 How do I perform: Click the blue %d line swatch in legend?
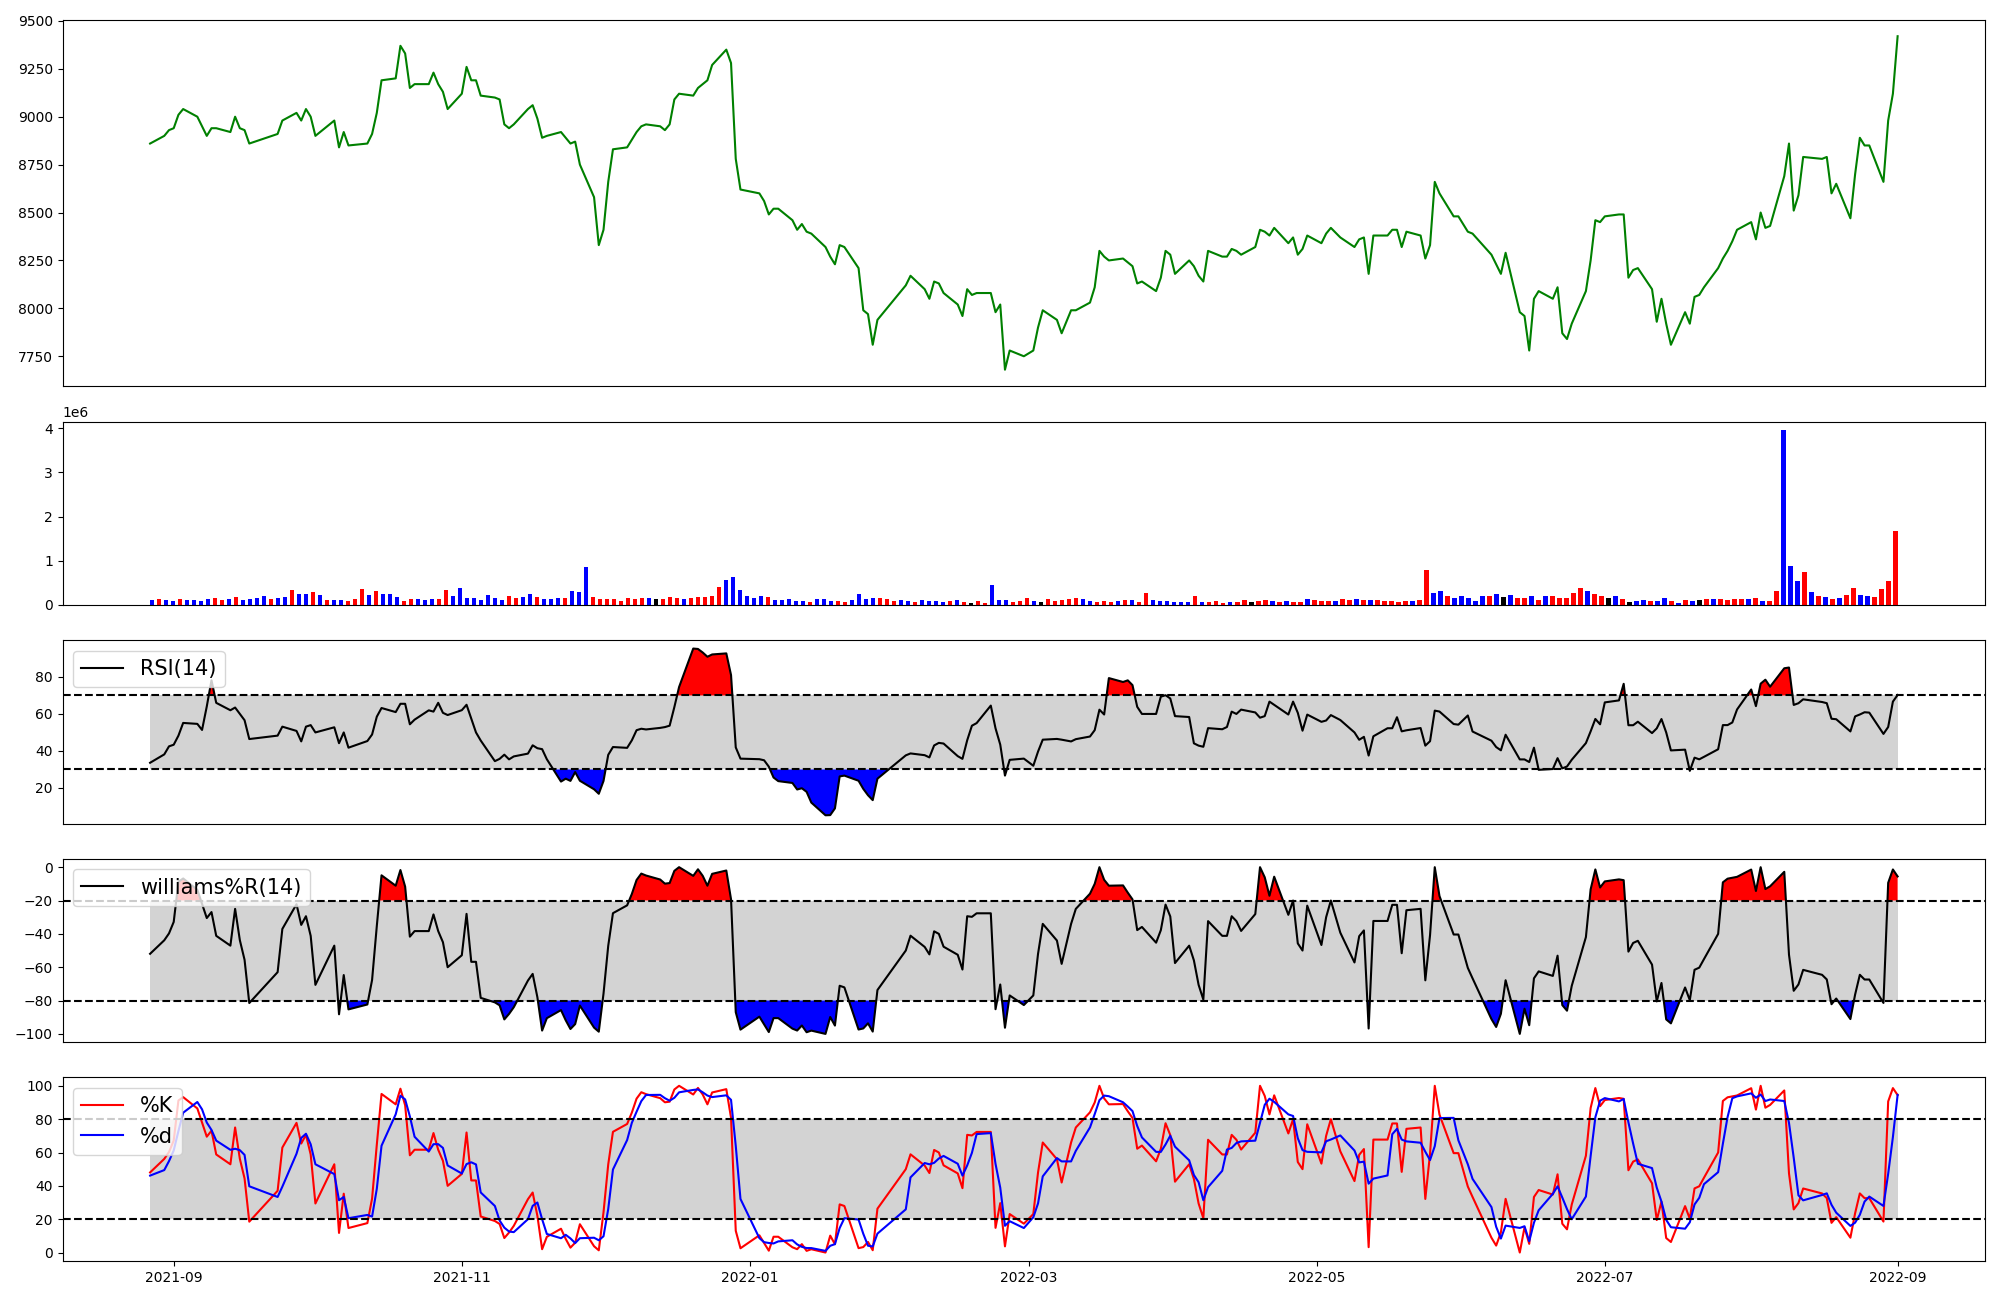coord(102,1136)
